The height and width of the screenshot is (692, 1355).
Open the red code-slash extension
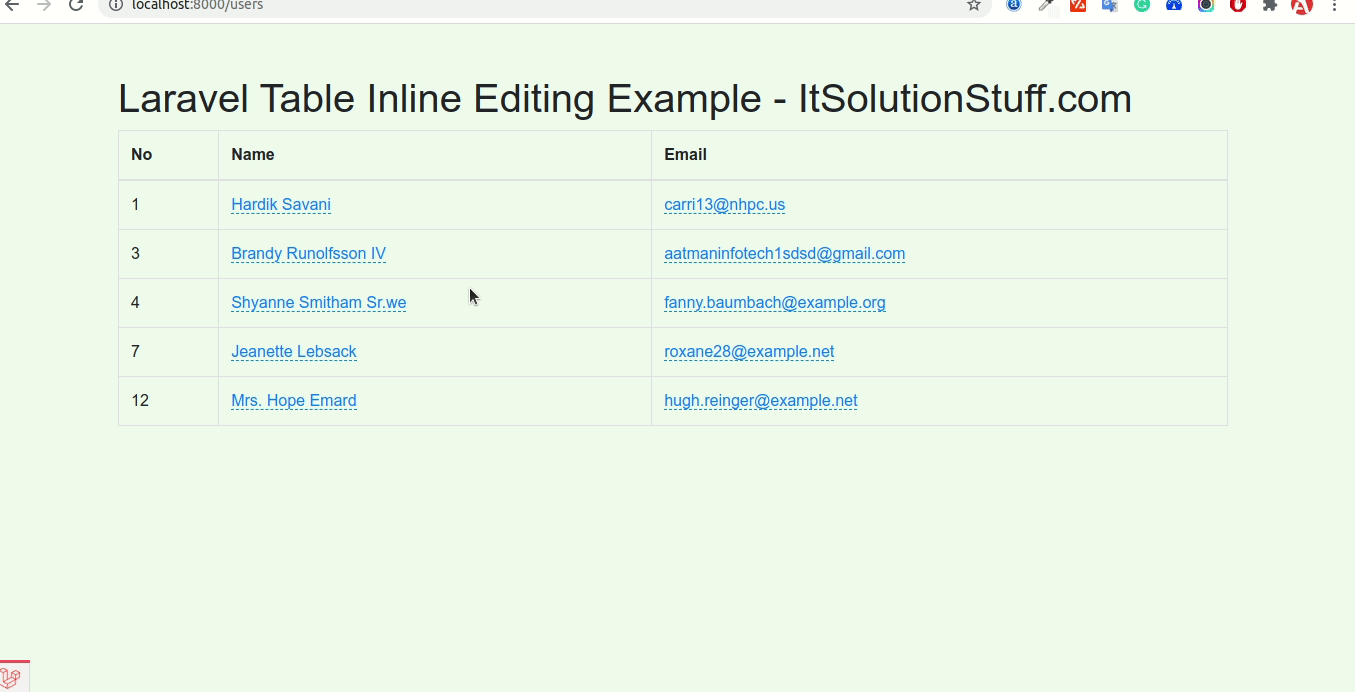click(x=1078, y=5)
